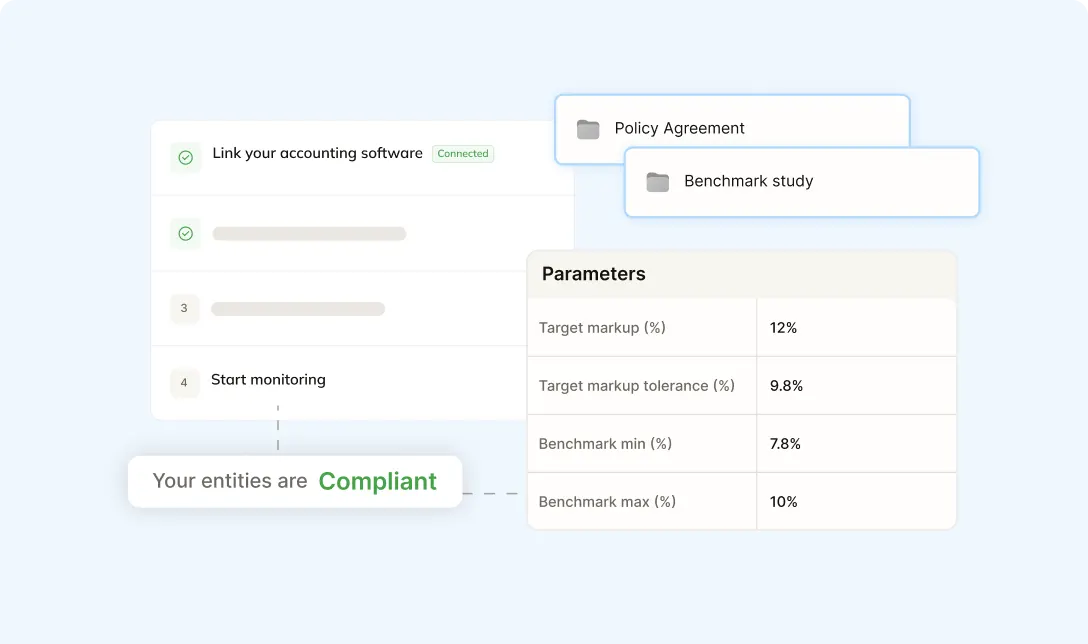Image resolution: width=1088 pixels, height=644 pixels.
Task: Select the gray placeholder bar in step 3
Action: pyautogui.click(x=298, y=309)
